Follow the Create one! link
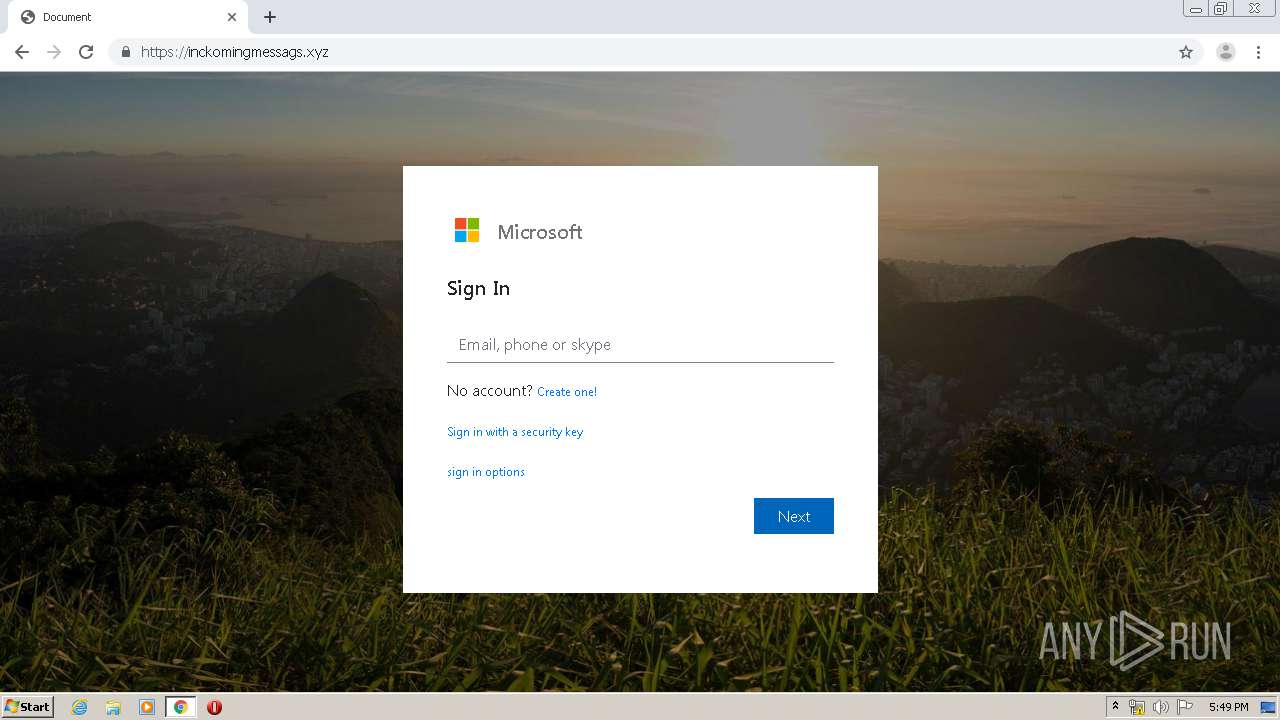Image resolution: width=1280 pixels, height=720 pixels. pos(567,392)
